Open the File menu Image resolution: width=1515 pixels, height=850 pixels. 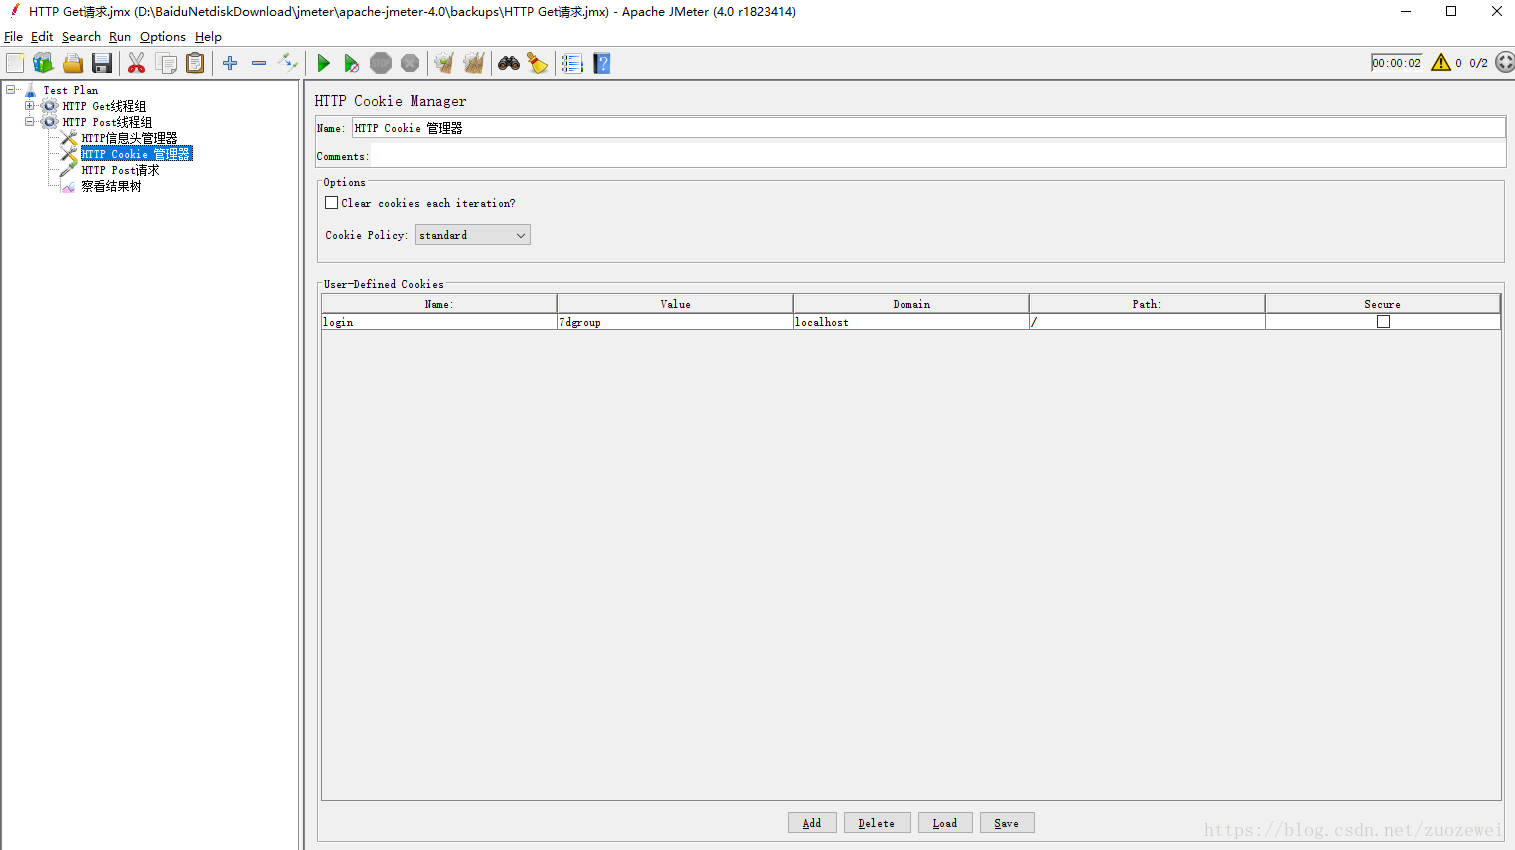pos(13,37)
